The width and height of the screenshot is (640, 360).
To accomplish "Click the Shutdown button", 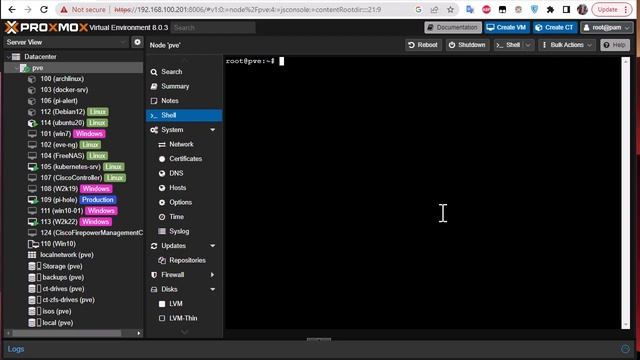I will 467,45.
